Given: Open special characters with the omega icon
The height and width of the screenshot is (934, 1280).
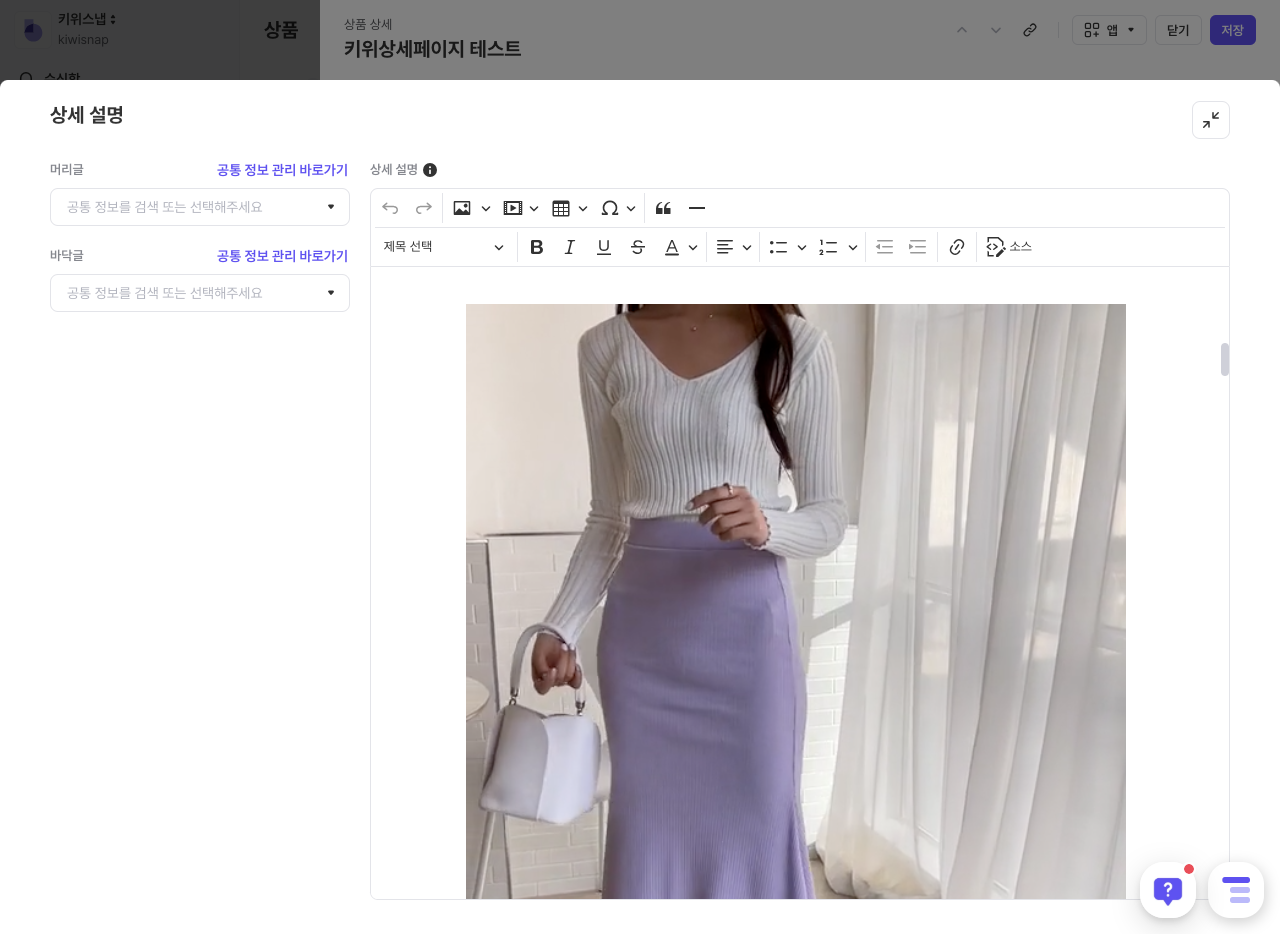Looking at the screenshot, I should (x=610, y=208).
